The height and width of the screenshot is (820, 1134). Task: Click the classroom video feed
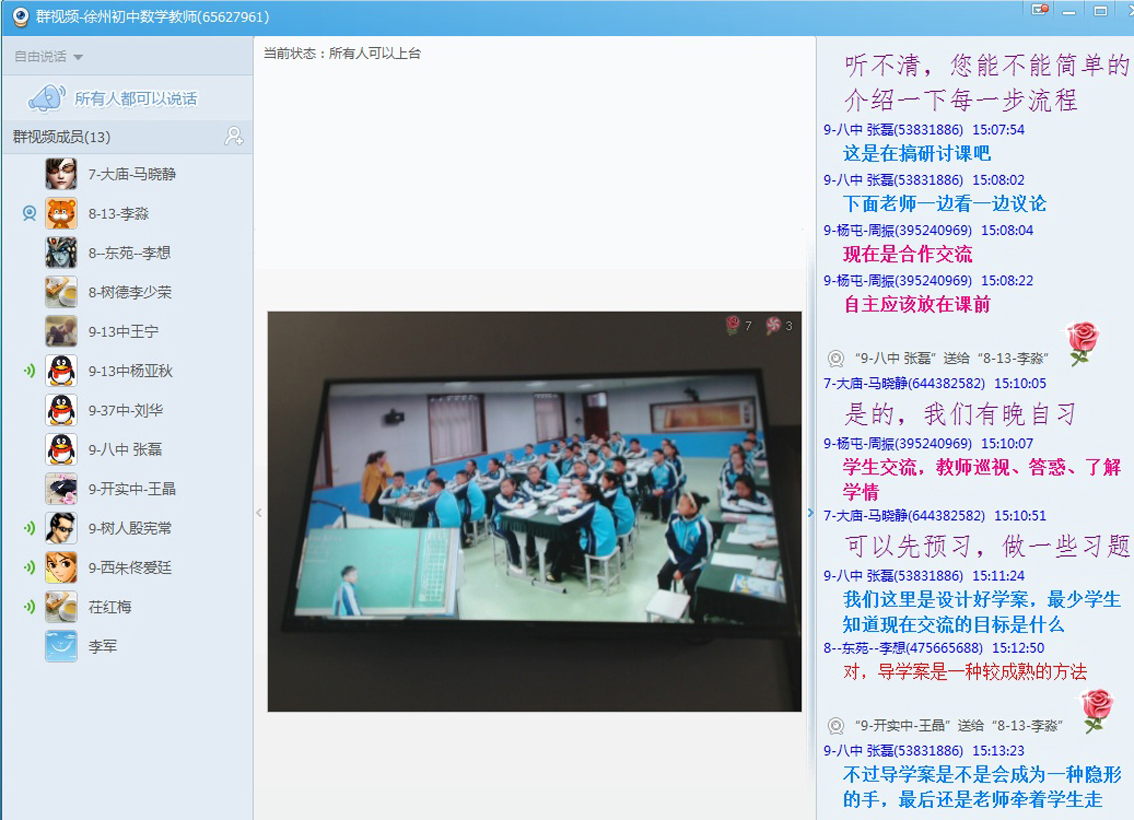coord(534,511)
